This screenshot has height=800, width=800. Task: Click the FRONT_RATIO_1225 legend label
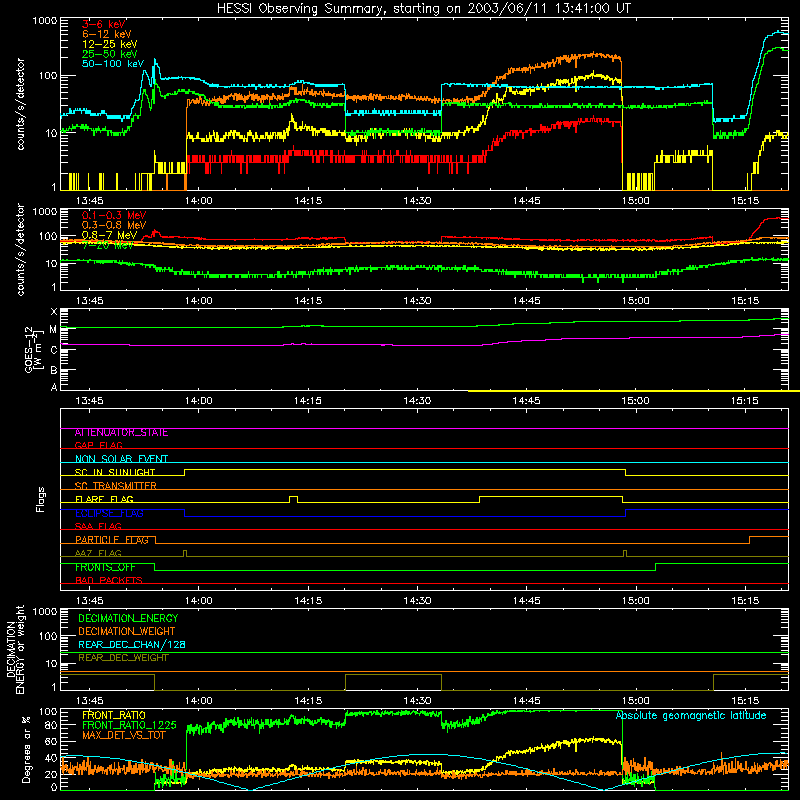tap(129, 725)
